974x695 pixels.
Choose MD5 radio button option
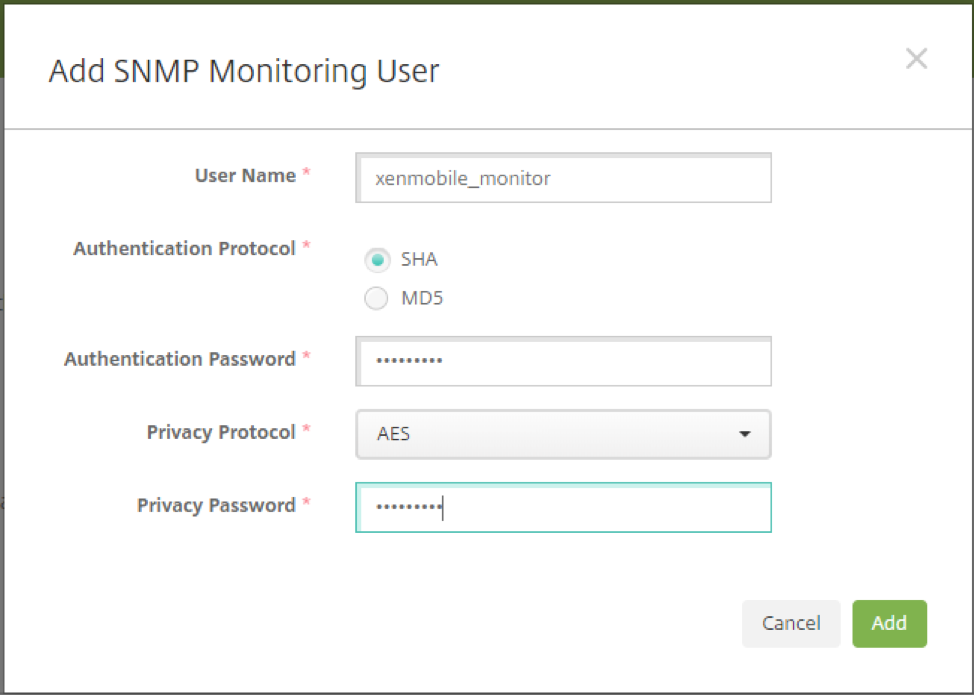[376, 298]
